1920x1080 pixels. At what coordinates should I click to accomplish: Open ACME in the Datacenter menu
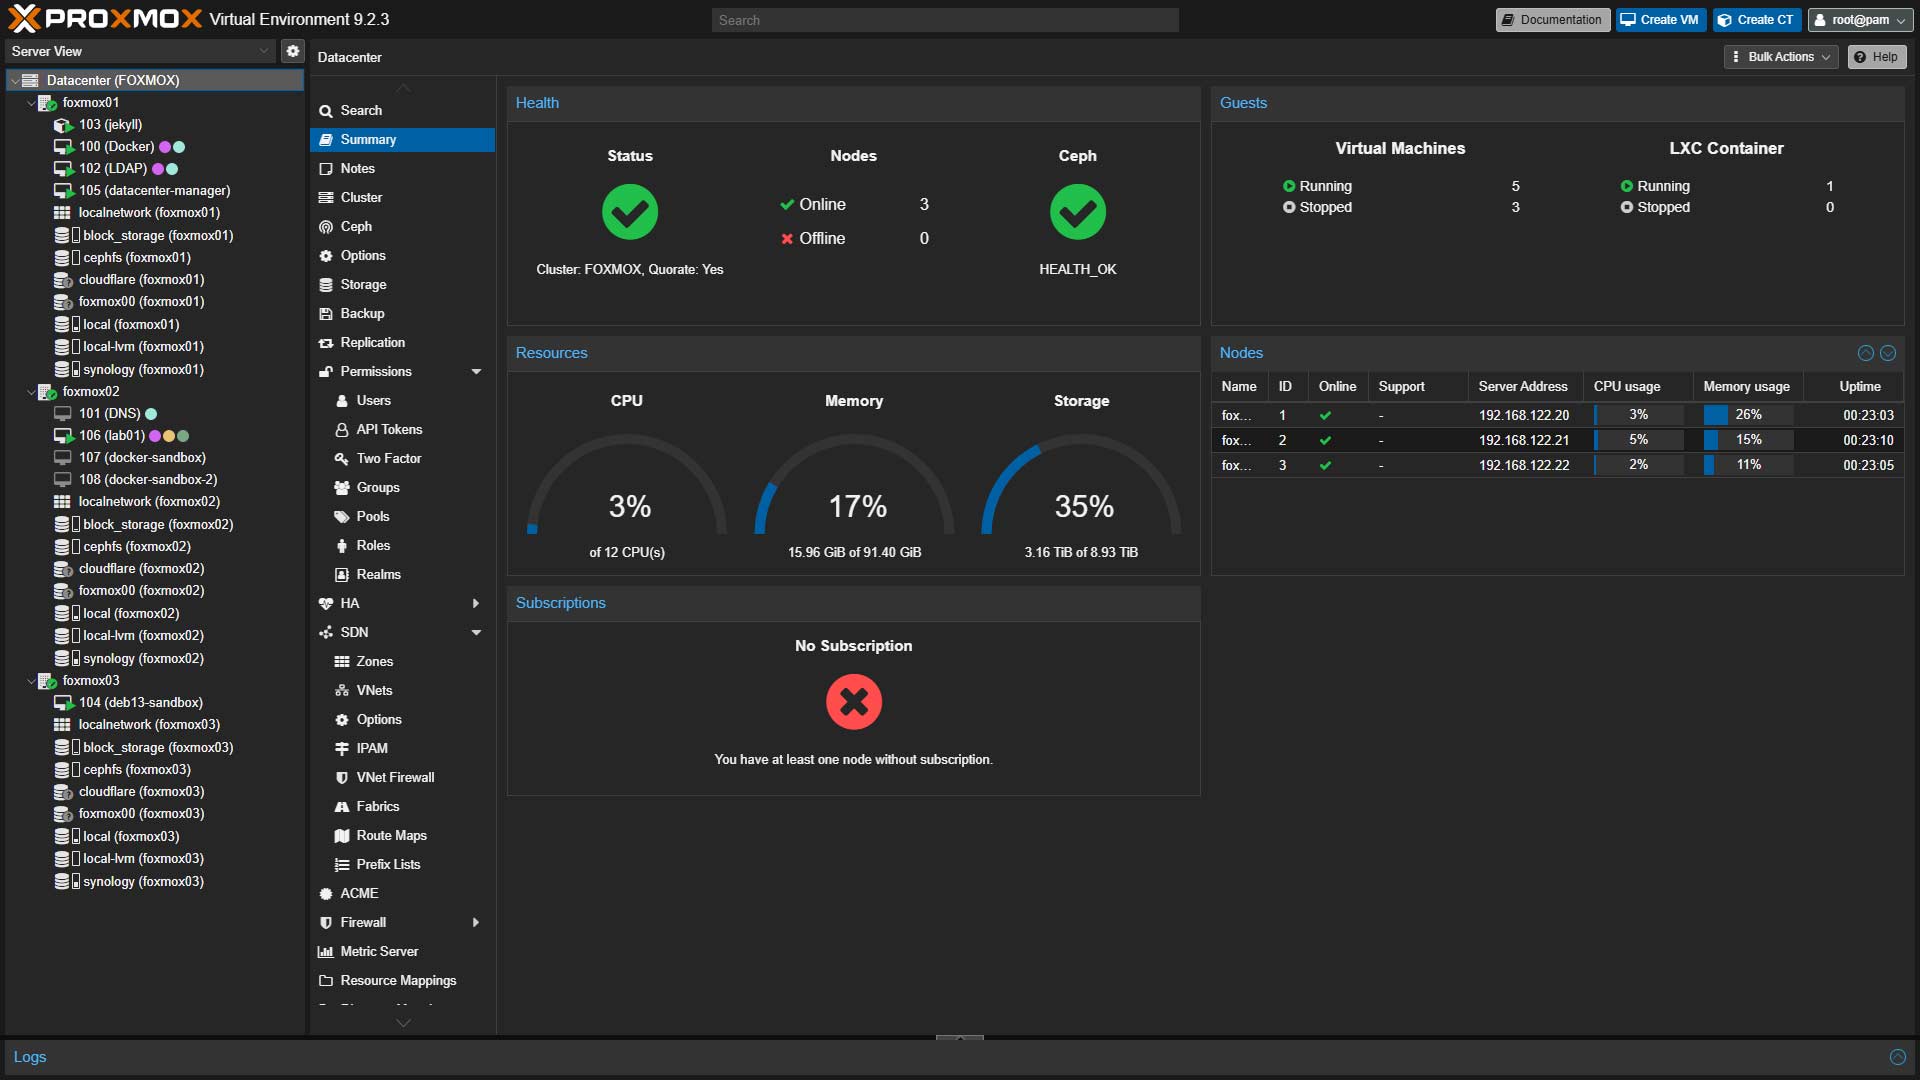tap(402, 894)
